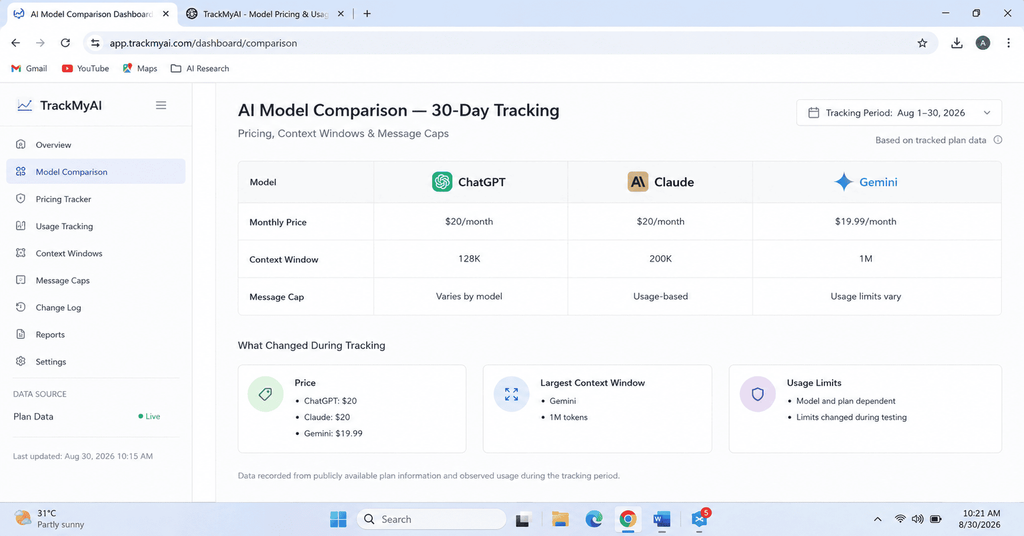Click the Settings gear icon in sidebar
This screenshot has width=1024, height=536.
(21, 361)
